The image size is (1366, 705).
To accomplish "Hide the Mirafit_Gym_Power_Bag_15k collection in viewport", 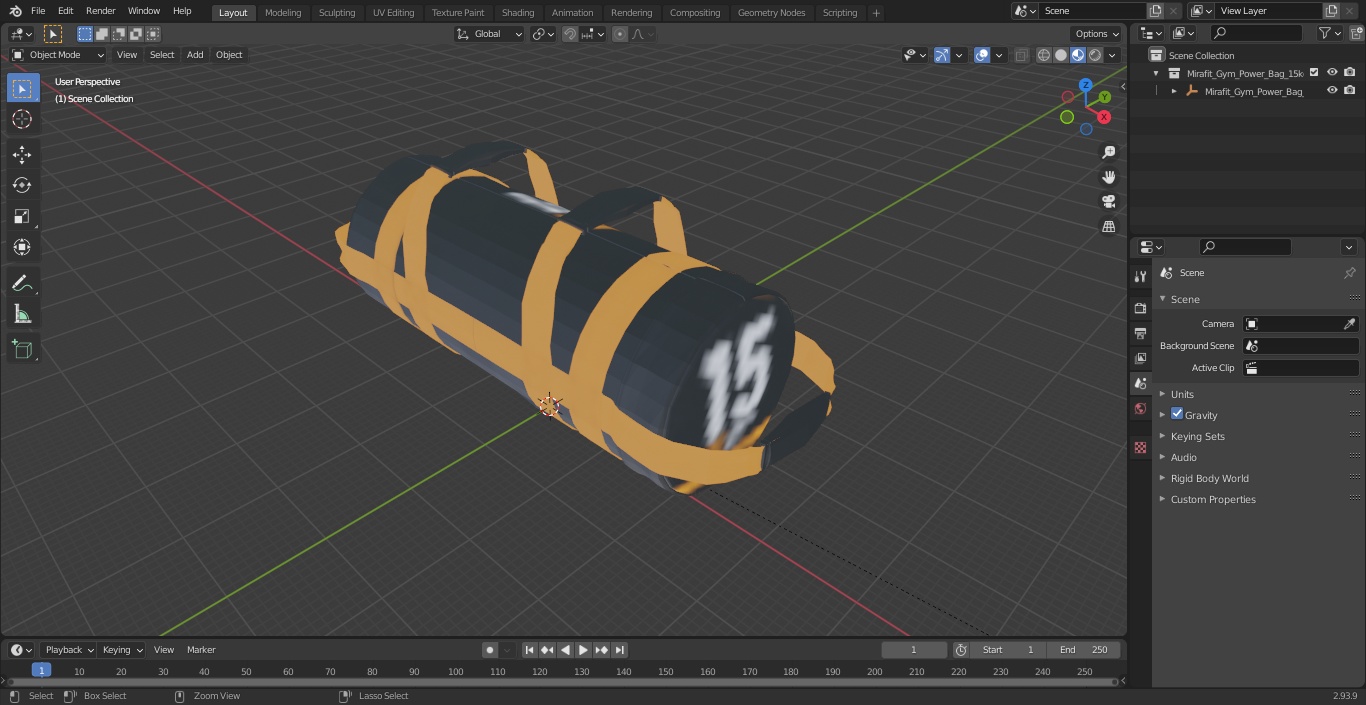I will click(x=1332, y=72).
